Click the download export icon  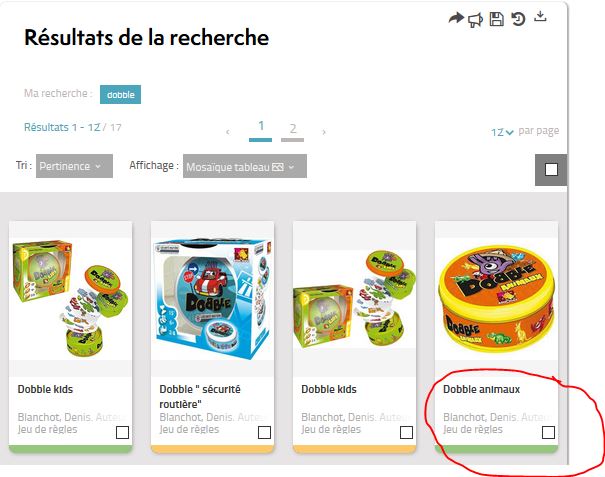(541, 16)
